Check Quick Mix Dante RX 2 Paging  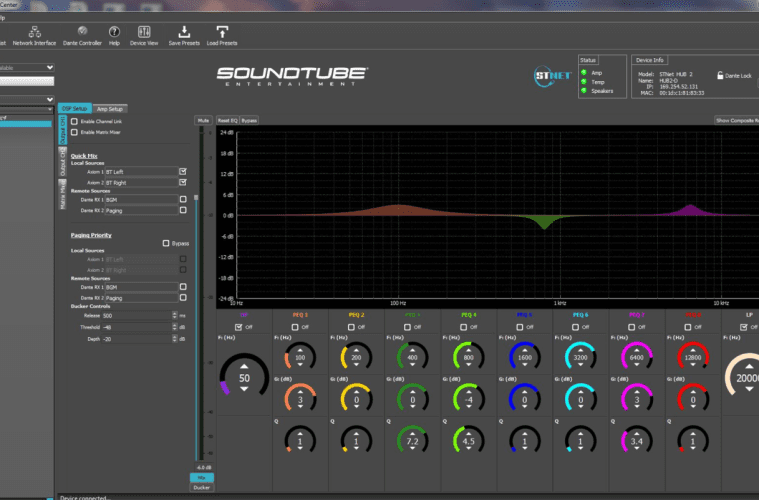click(183, 210)
